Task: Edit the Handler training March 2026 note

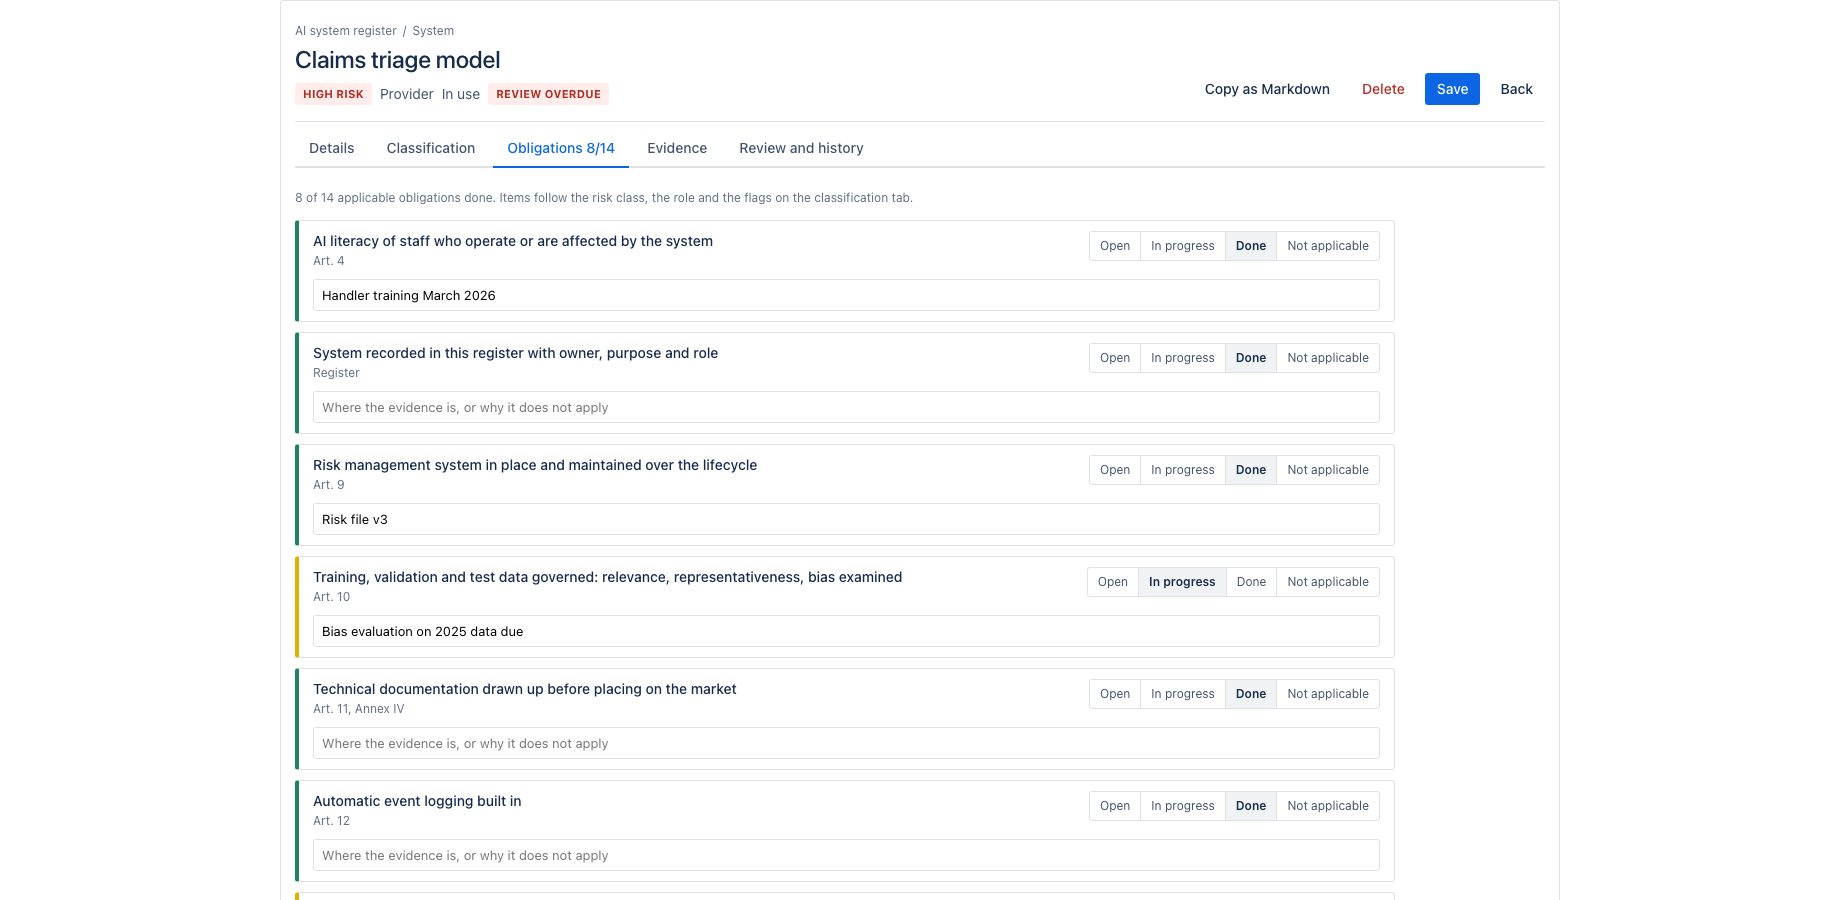Action: [846, 295]
